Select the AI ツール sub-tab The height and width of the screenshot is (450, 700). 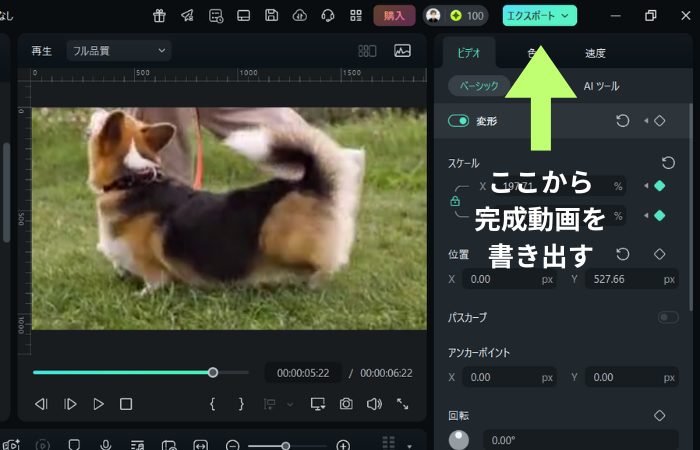tap(601, 86)
